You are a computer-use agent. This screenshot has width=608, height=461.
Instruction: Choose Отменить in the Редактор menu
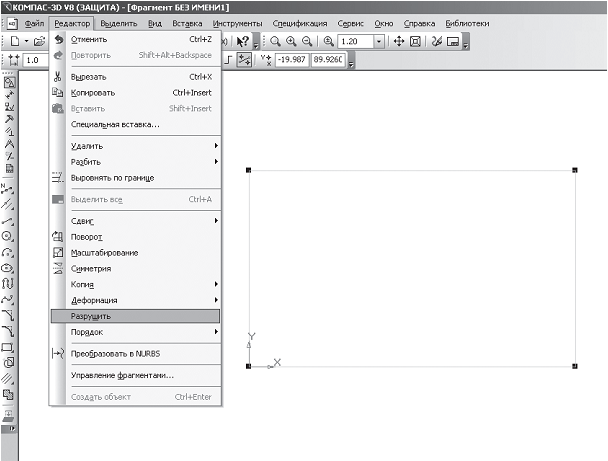click(x=135, y=39)
